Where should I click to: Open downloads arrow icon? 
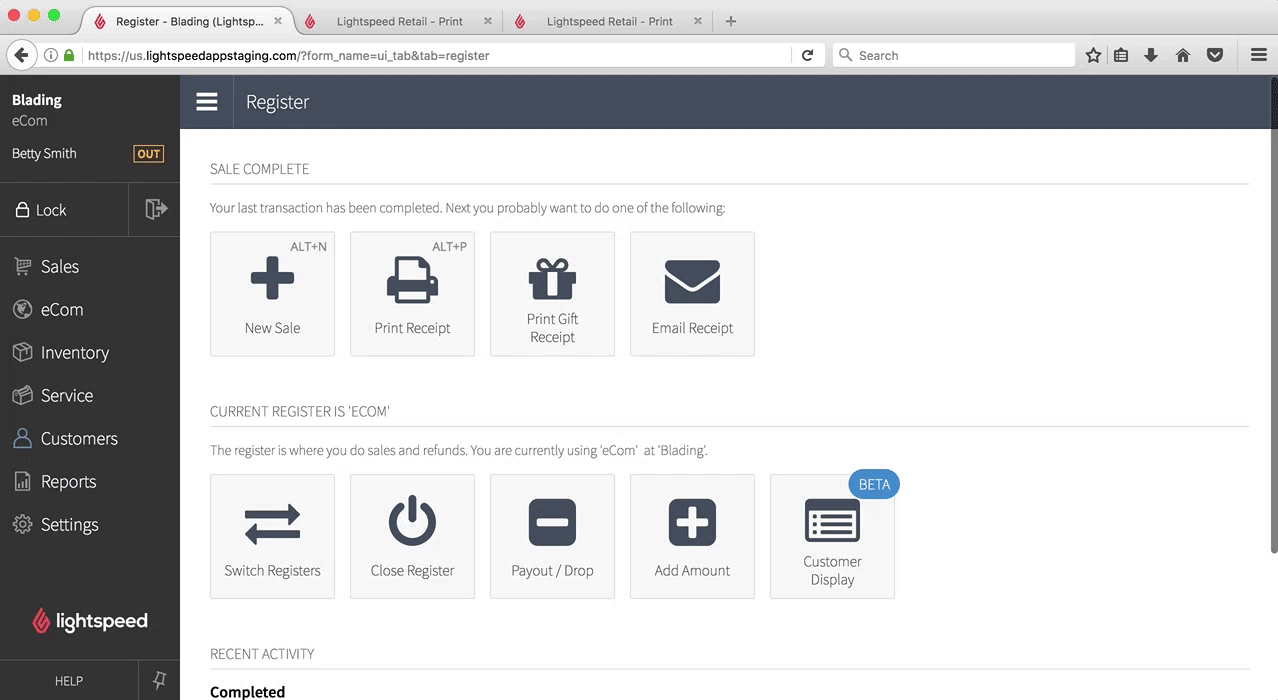point(1151,55)
